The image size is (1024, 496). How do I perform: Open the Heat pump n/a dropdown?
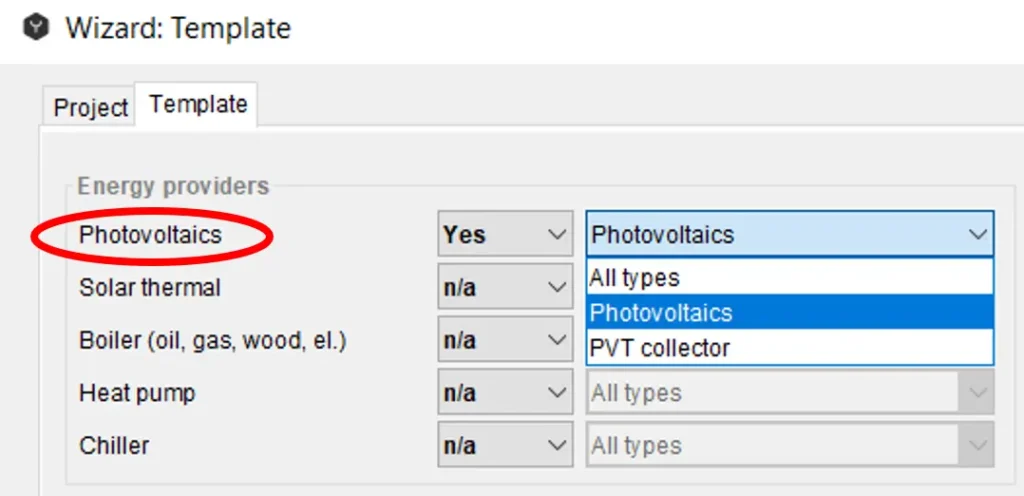(505, 393)
